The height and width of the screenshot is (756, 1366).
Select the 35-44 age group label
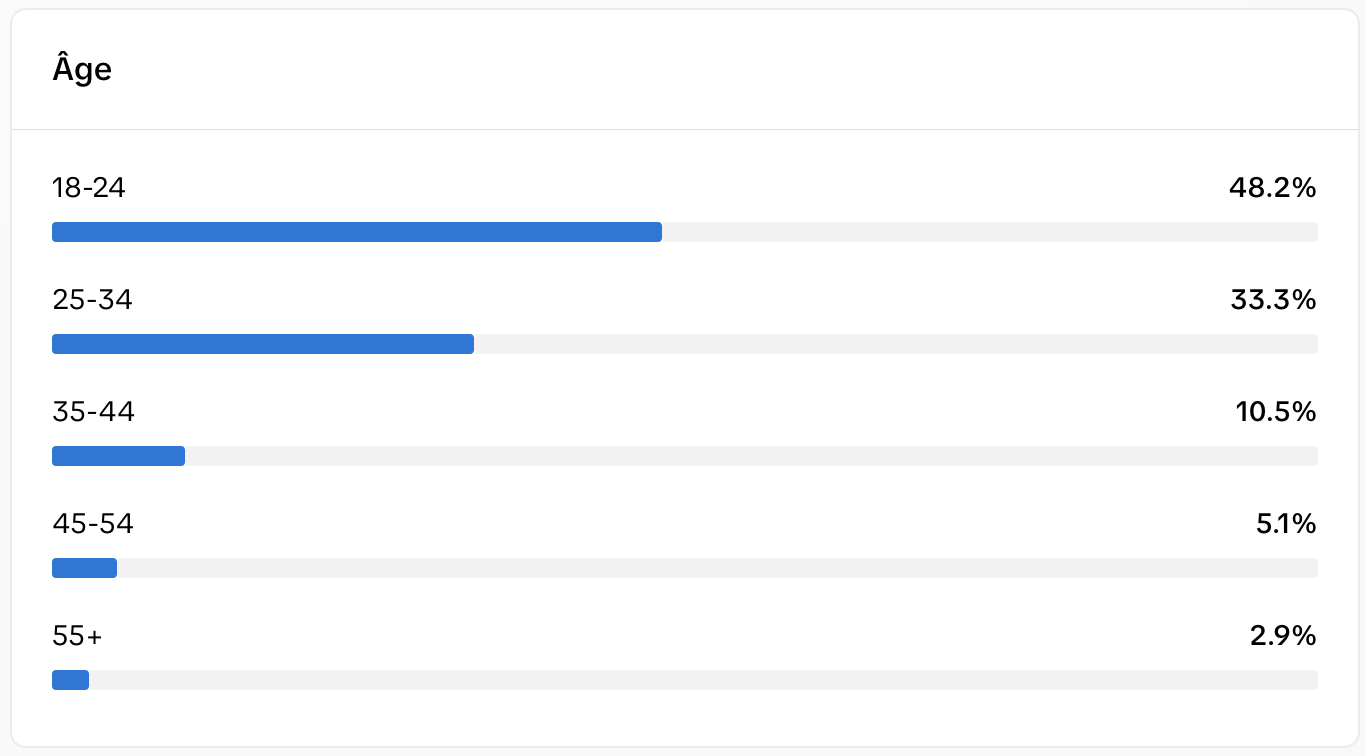click(93, 412)
